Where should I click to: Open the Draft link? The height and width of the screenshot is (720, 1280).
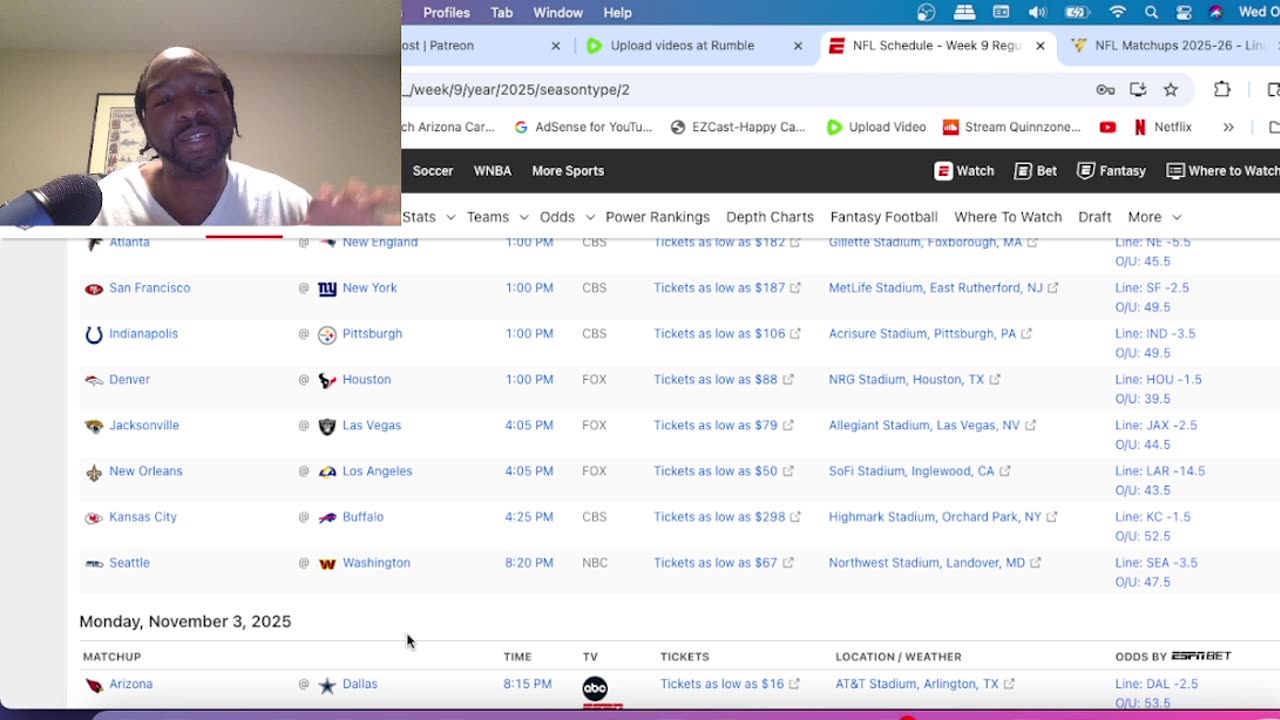1095,217
